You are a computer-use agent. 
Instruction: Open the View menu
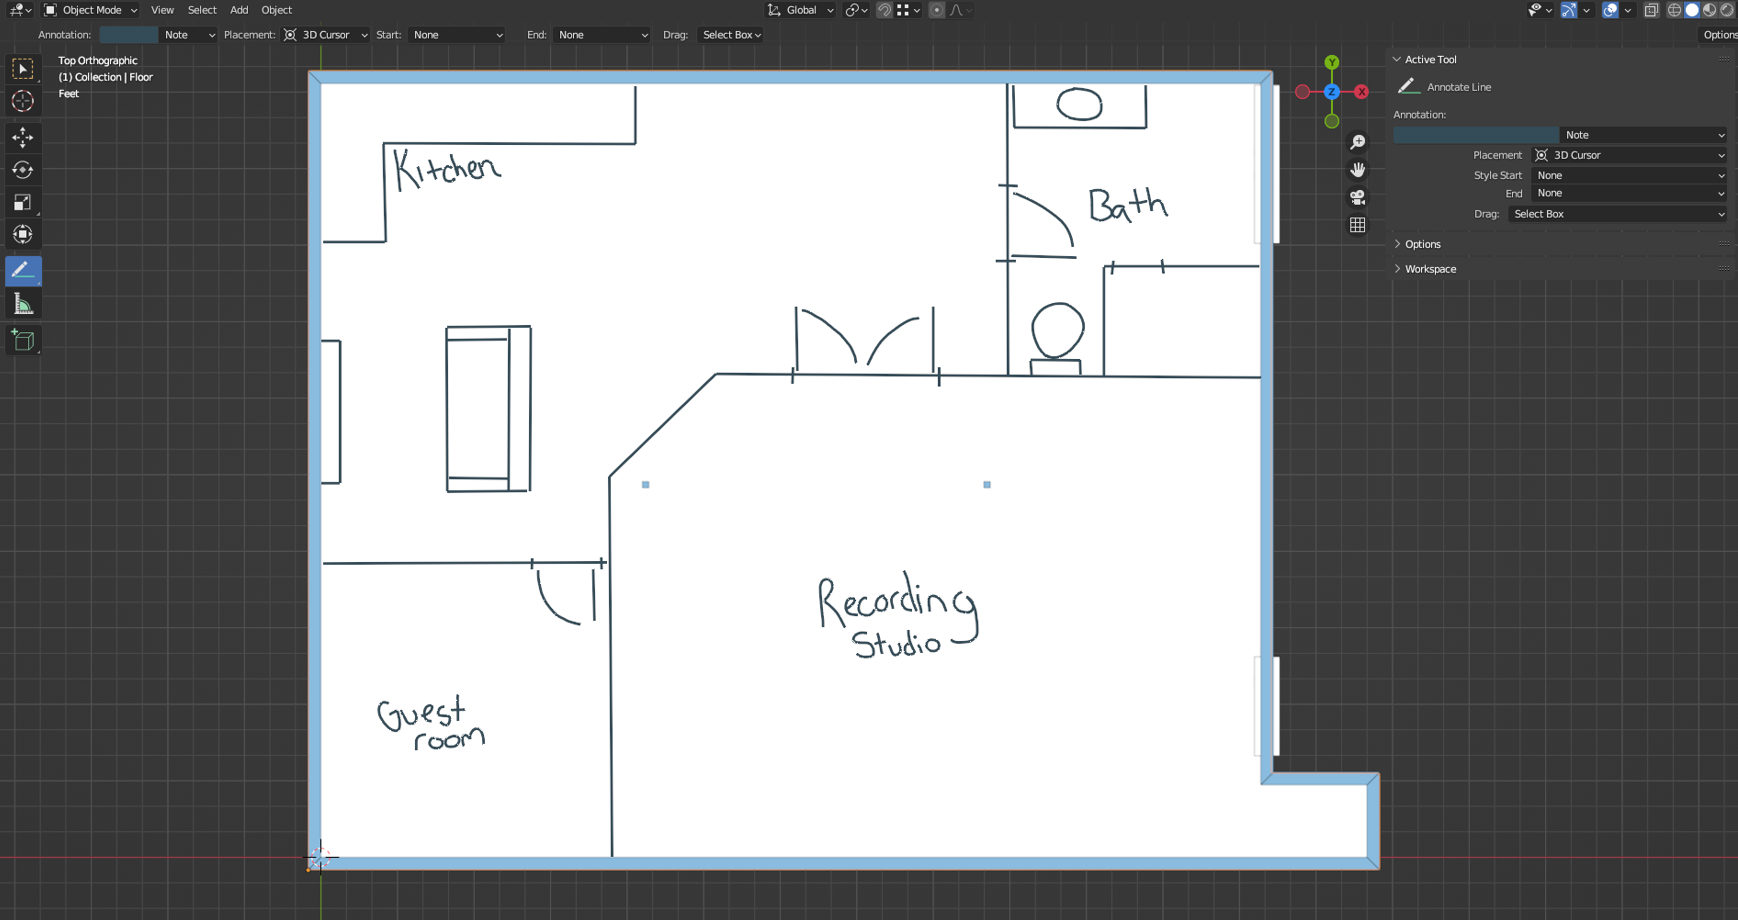pos(162,10)
